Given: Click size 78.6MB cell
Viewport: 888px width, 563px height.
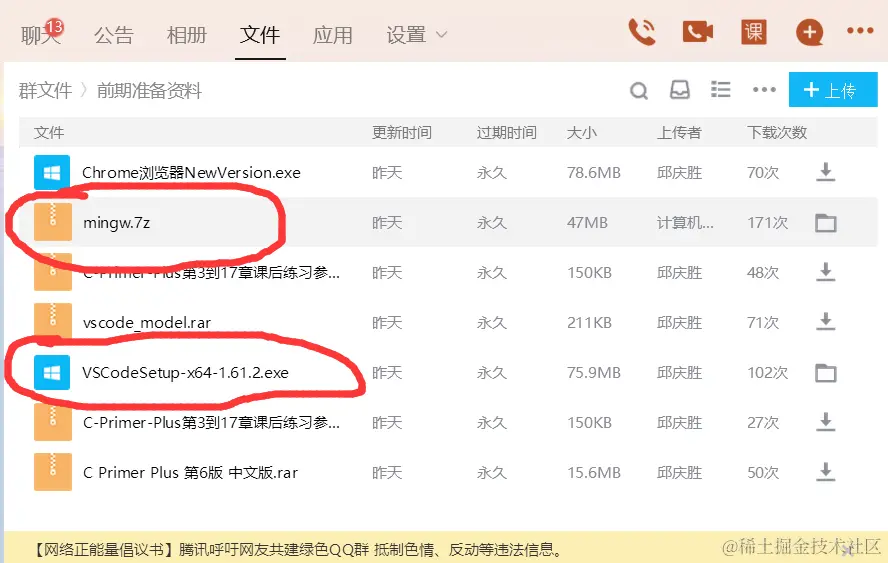Looking at the screenshot, I should tap(594, 172).
